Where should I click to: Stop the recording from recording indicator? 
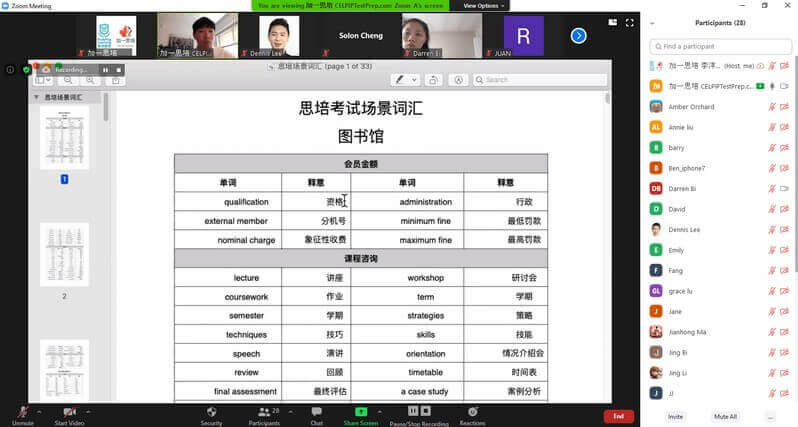click(117, 70)
